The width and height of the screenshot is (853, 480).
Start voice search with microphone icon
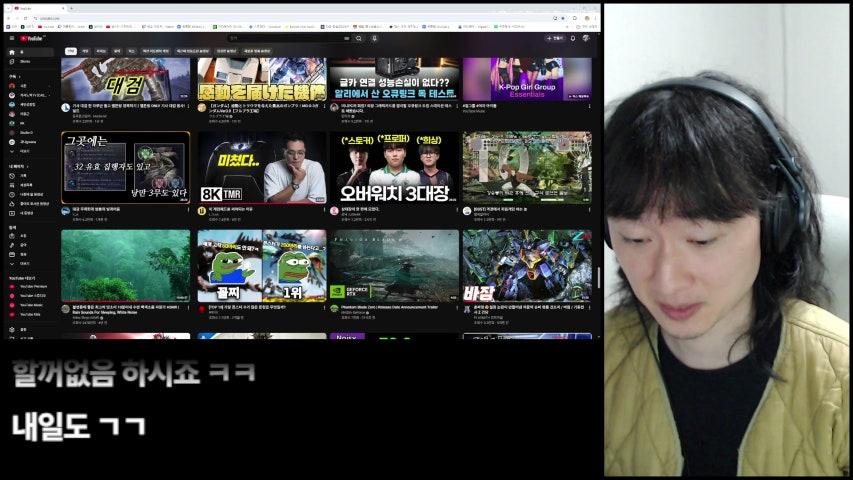pyautogui.click(x=374, y=38)
